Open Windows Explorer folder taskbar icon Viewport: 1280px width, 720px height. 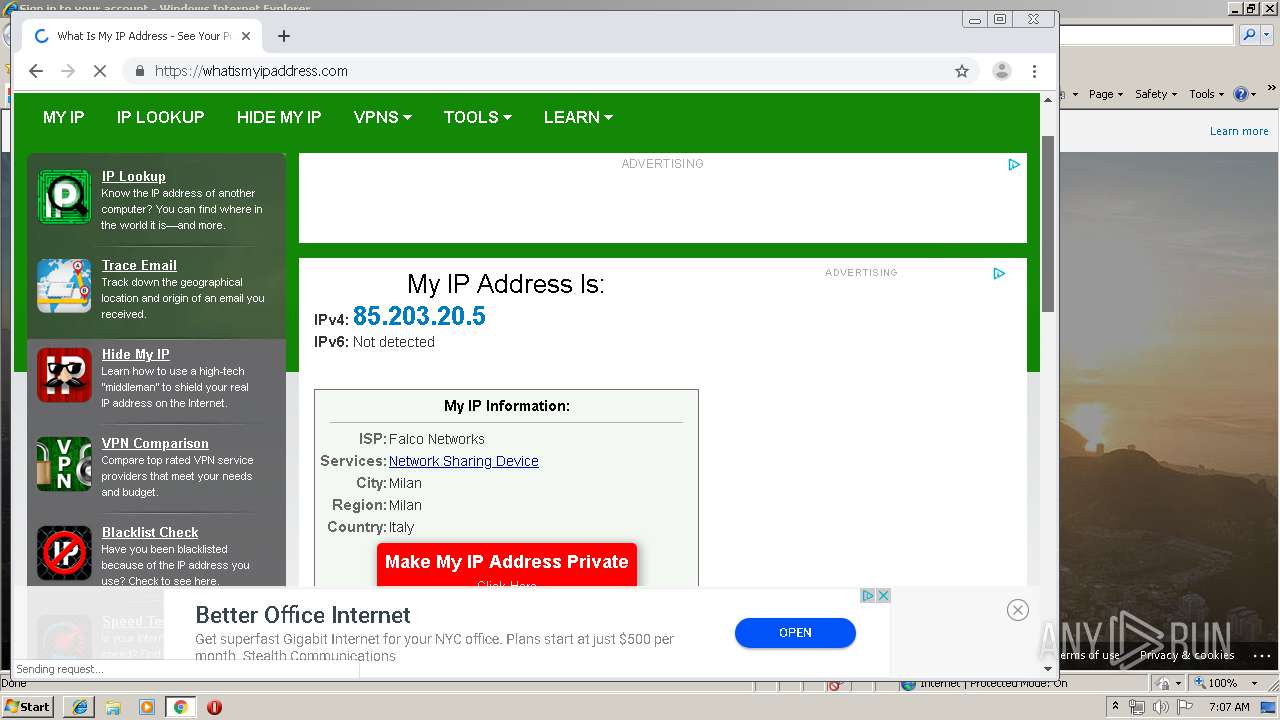click(x=113, y=707)
